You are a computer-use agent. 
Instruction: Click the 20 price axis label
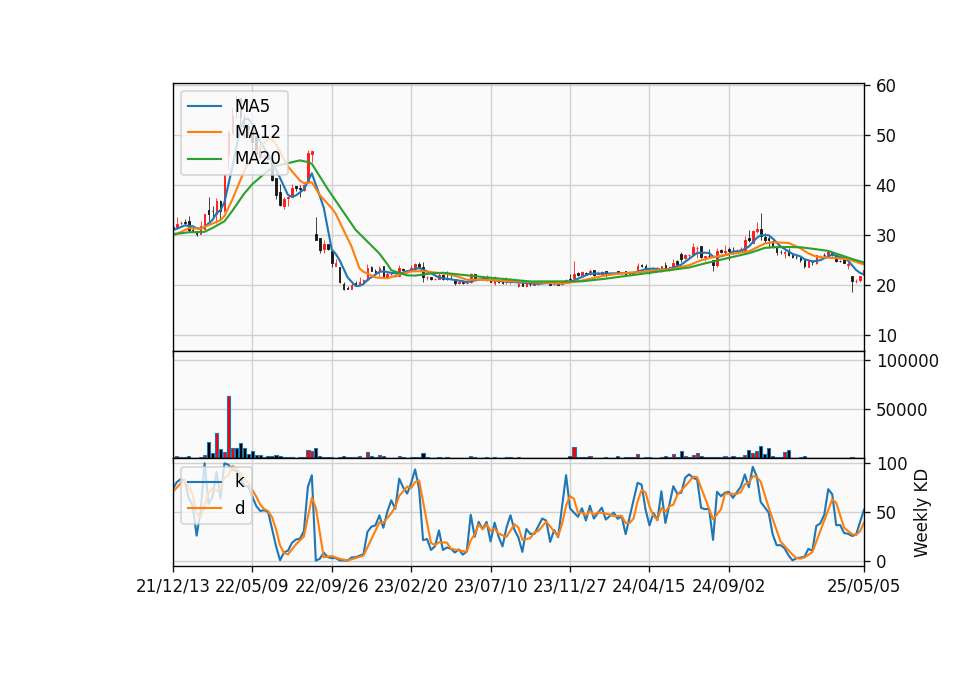click(886, 286)
